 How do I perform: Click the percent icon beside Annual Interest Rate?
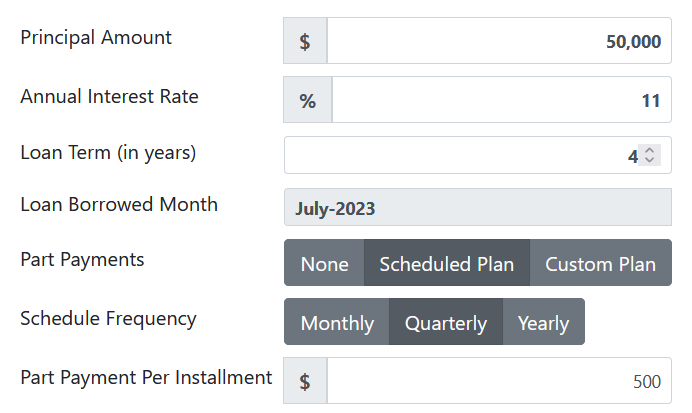tap(308, 100)
